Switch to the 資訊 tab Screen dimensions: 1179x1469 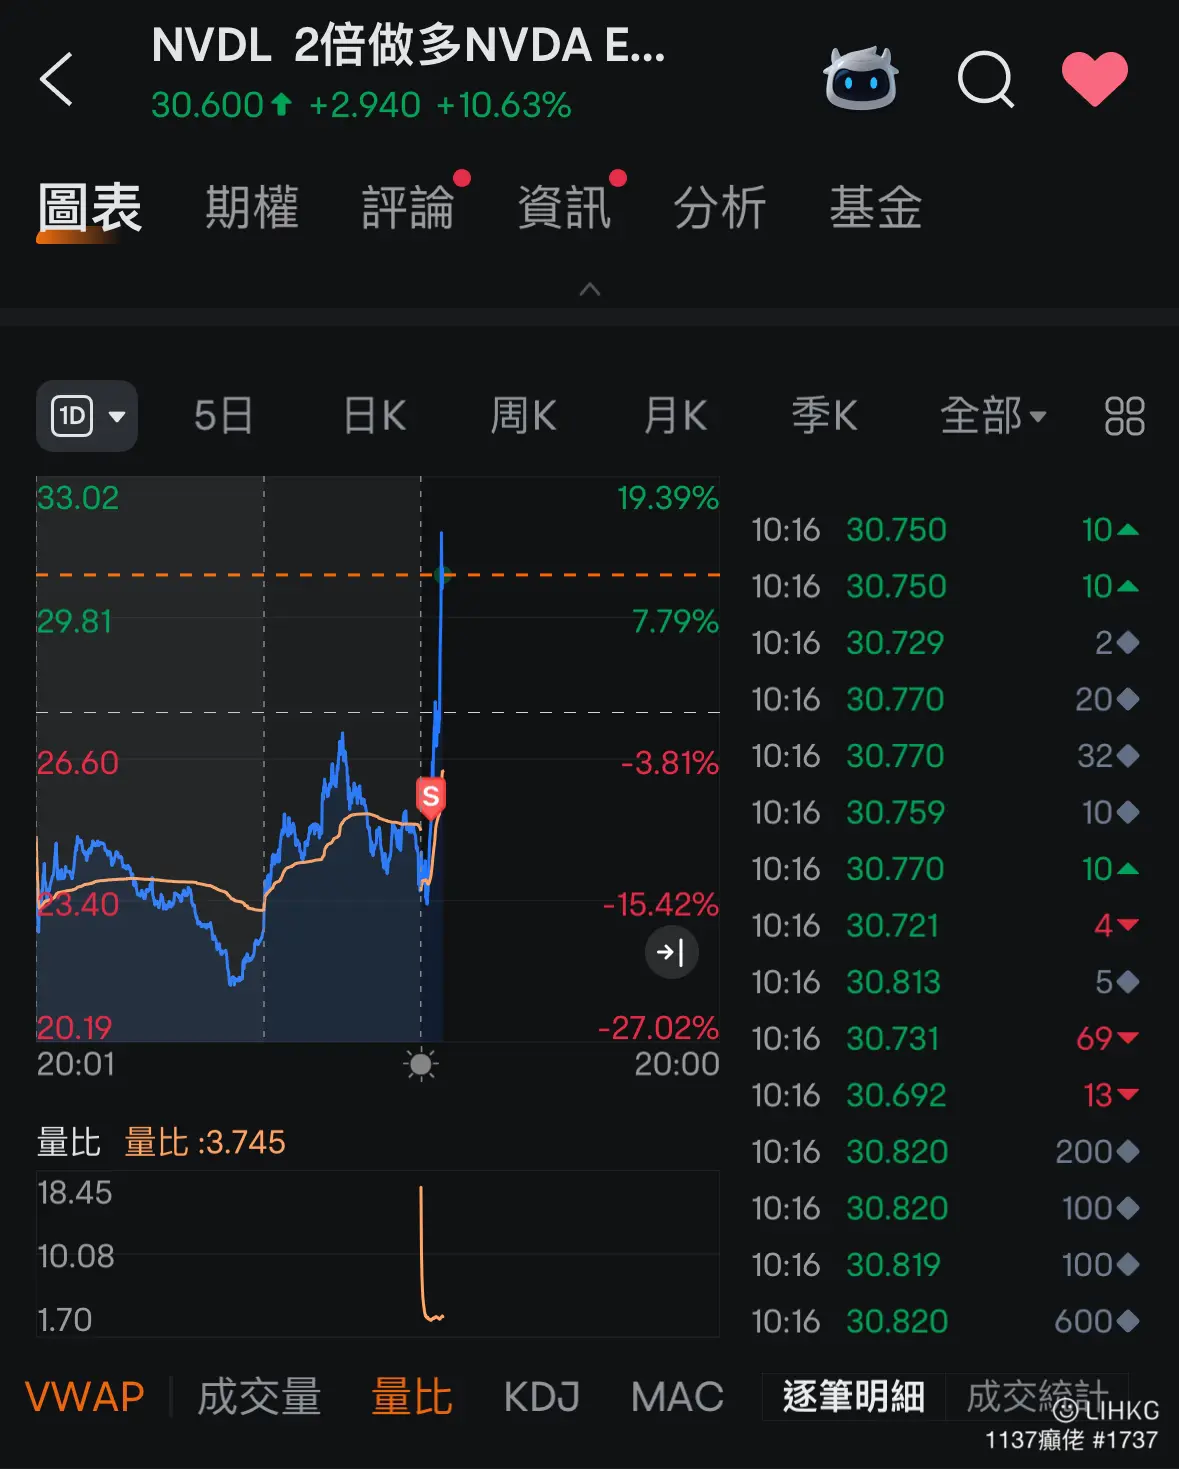coord(564,208)
